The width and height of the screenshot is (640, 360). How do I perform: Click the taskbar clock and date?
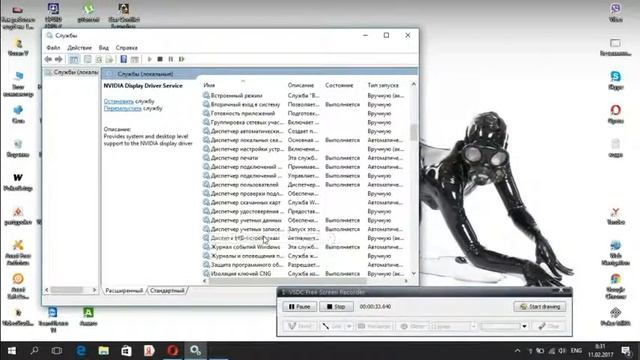pyautogui.click(x=600, y=351)
